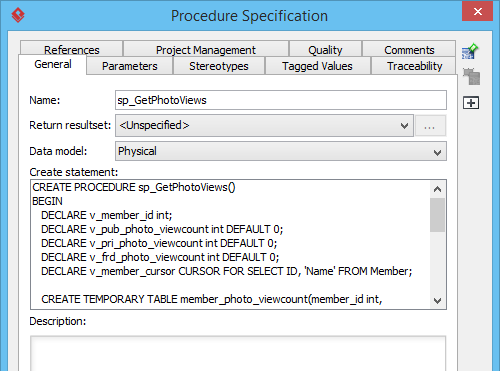This screenshot has width=500, height=371.
Task: Click the plus expand icon on the right side
Action: click(x=471, y=103)
